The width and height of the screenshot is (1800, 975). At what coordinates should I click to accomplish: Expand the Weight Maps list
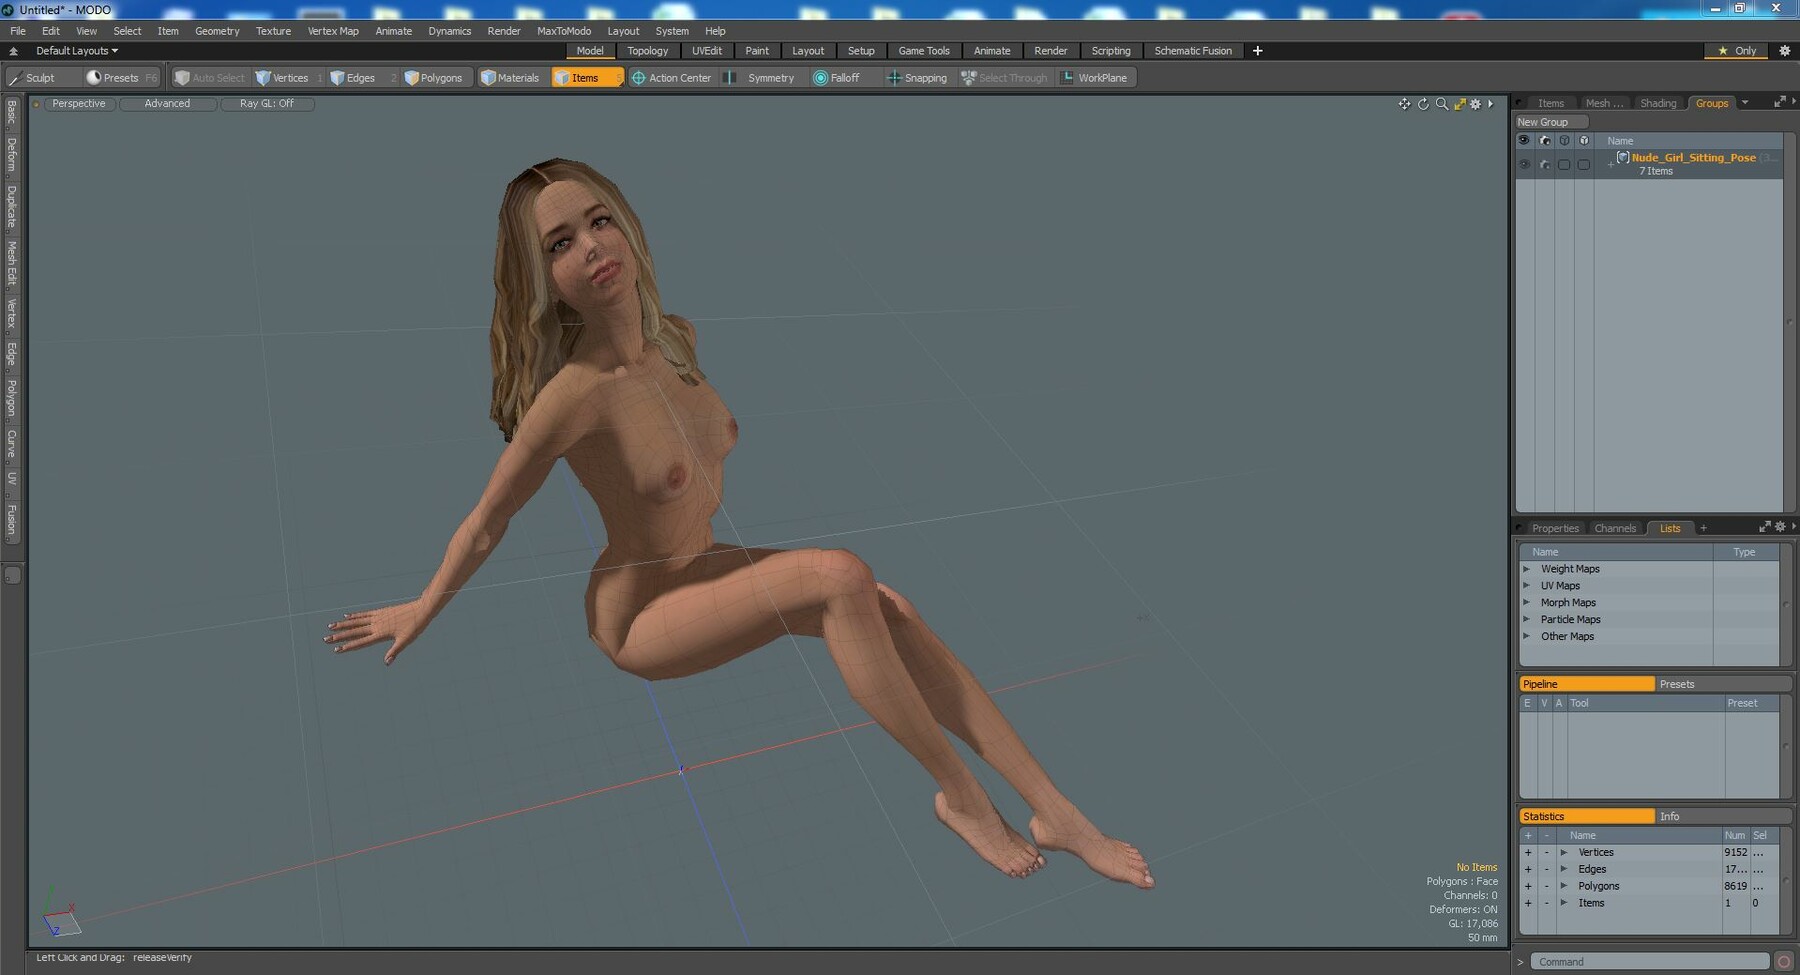click(1527, 569)
